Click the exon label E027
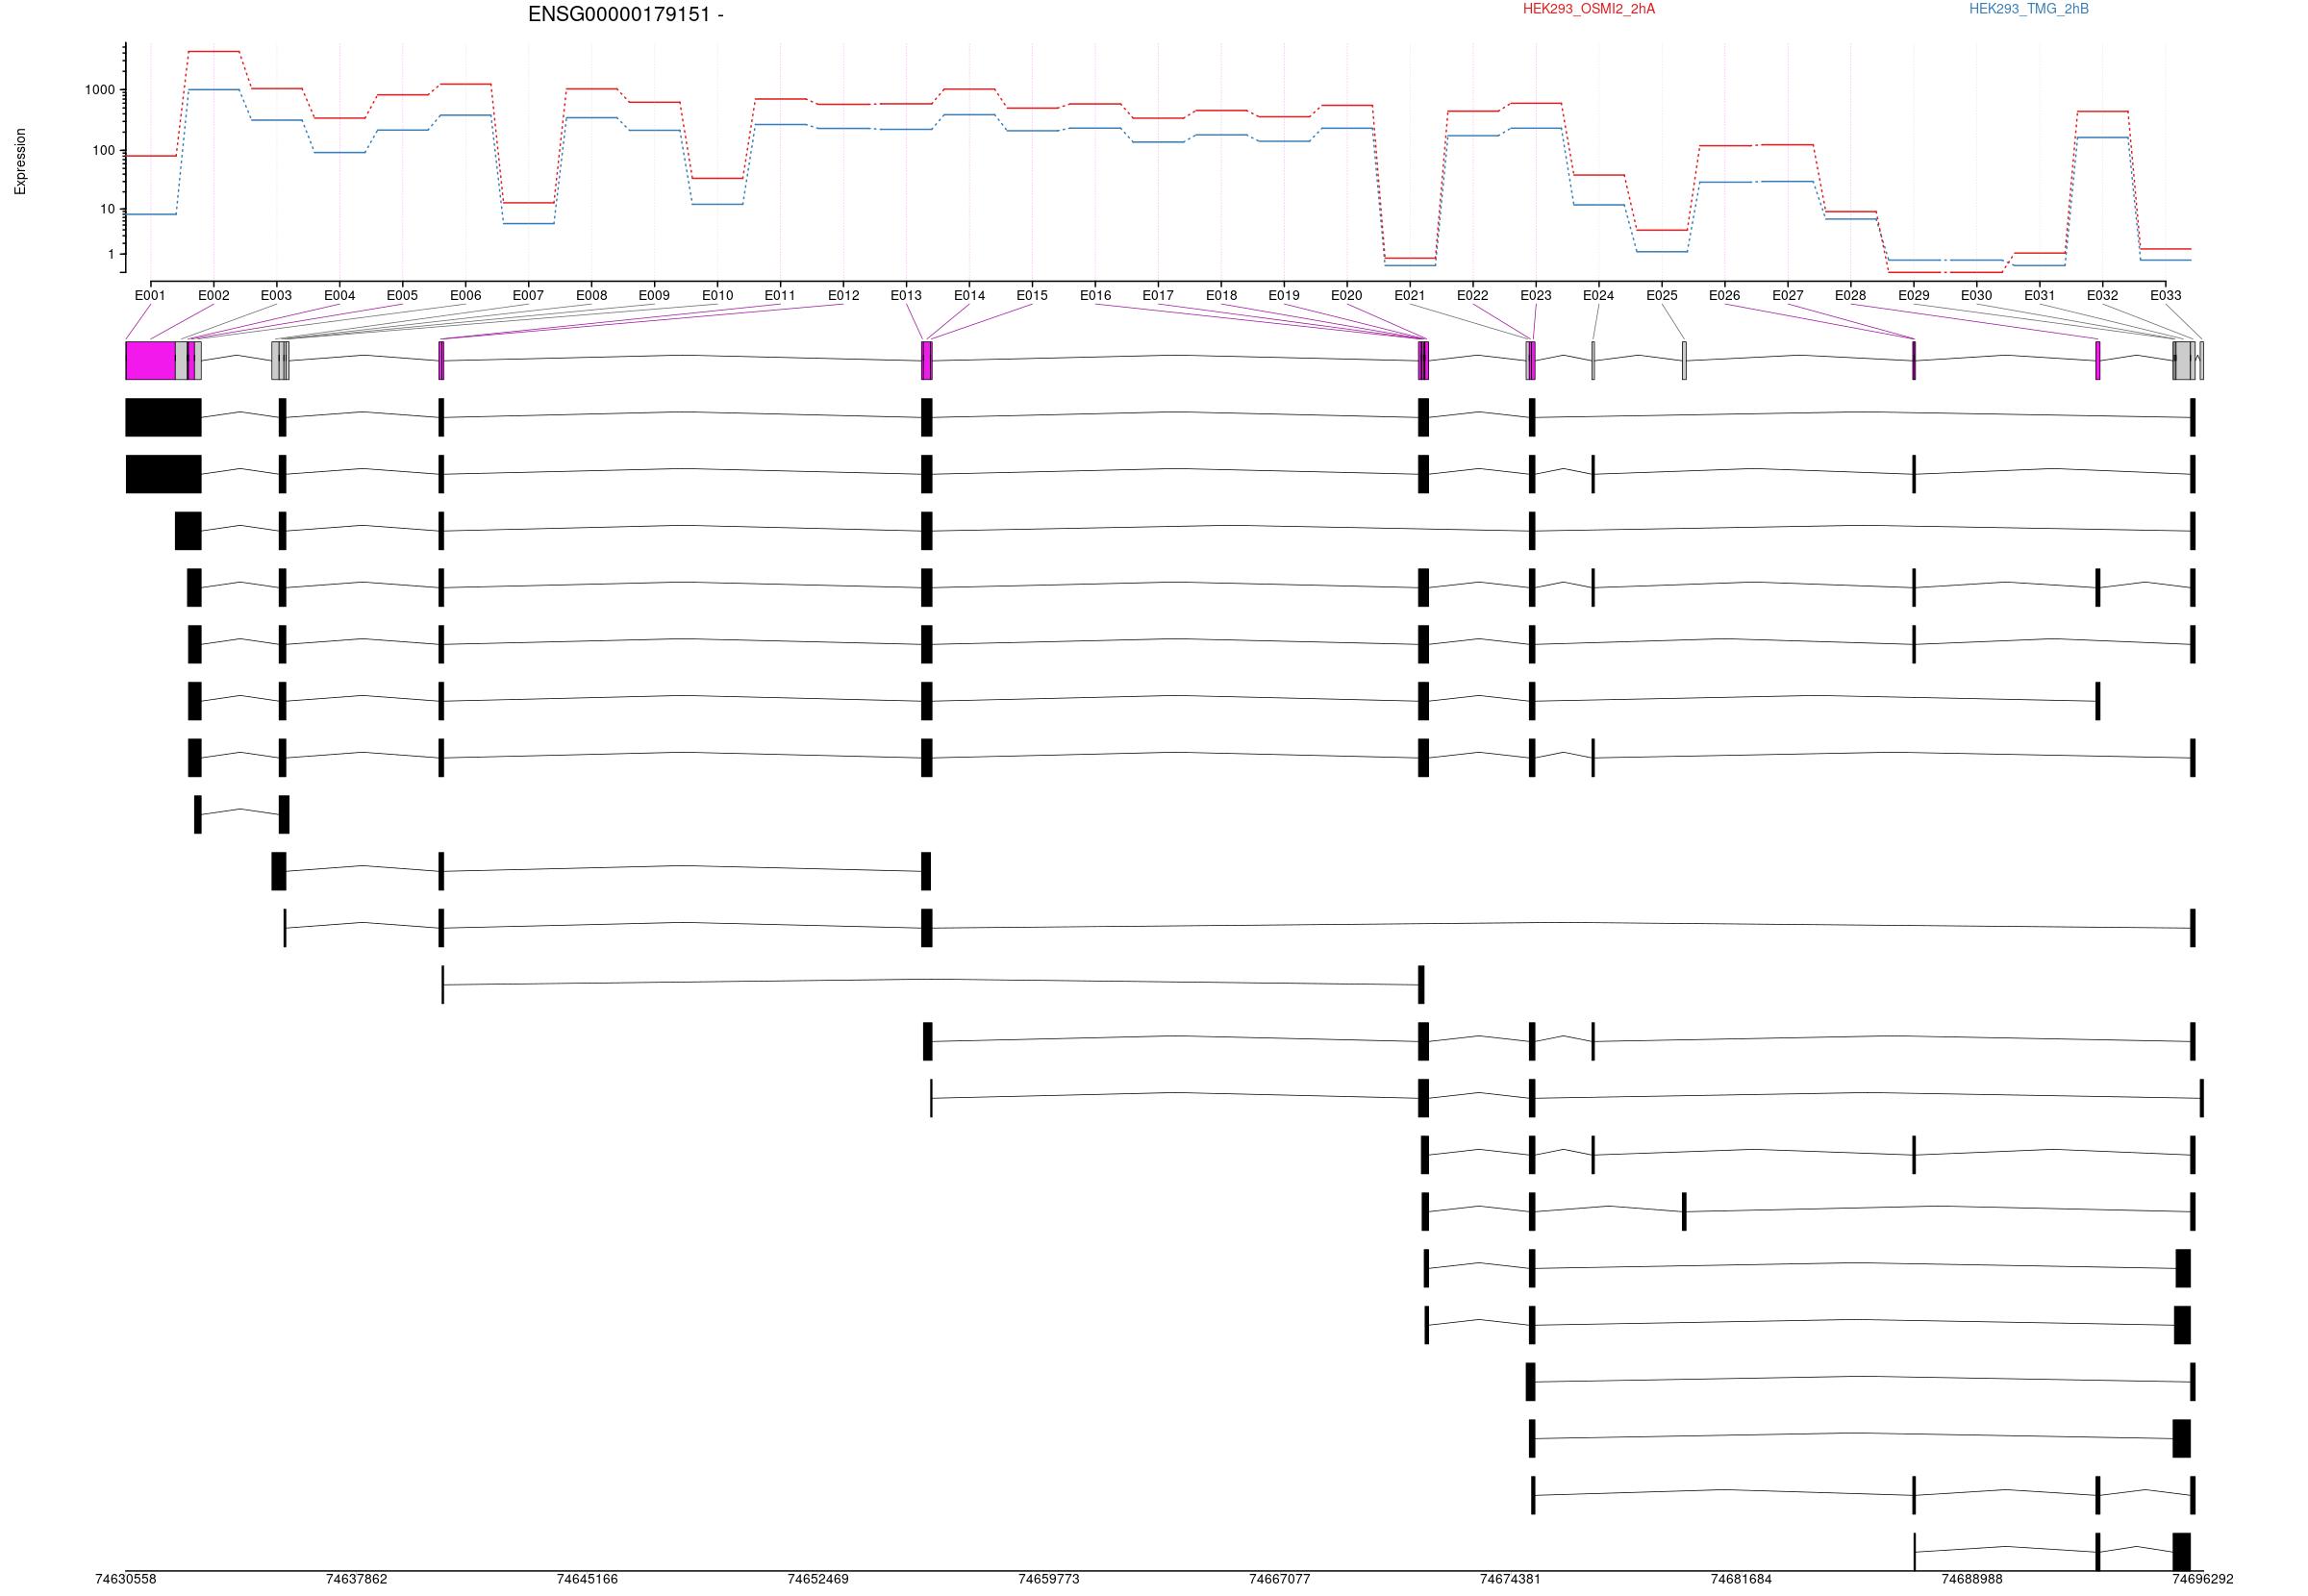This screenshot has width=2308, height=1596. (x=1788, y=296)
